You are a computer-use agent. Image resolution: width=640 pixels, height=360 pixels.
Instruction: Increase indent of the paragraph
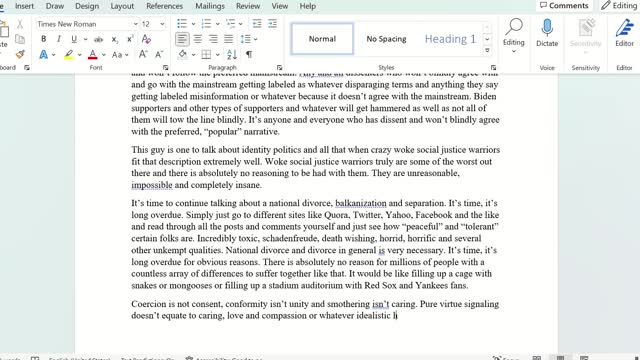272,24
